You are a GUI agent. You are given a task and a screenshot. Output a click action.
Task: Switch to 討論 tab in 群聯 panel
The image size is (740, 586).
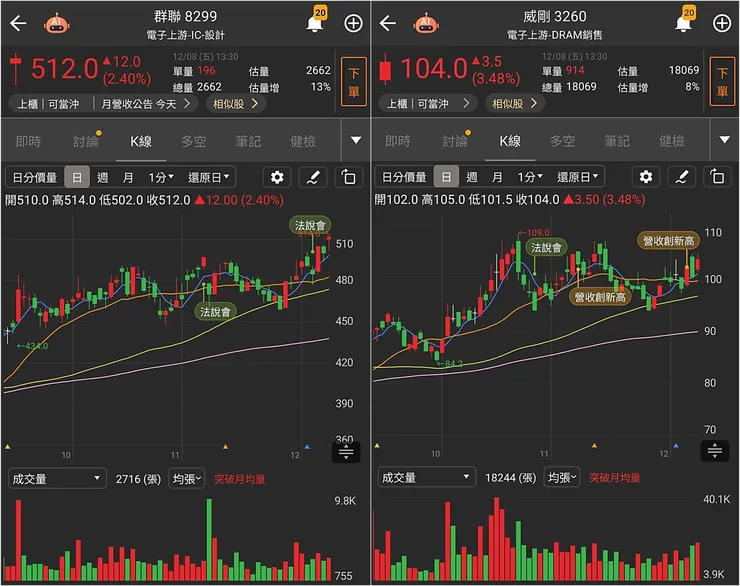[86, 141]
